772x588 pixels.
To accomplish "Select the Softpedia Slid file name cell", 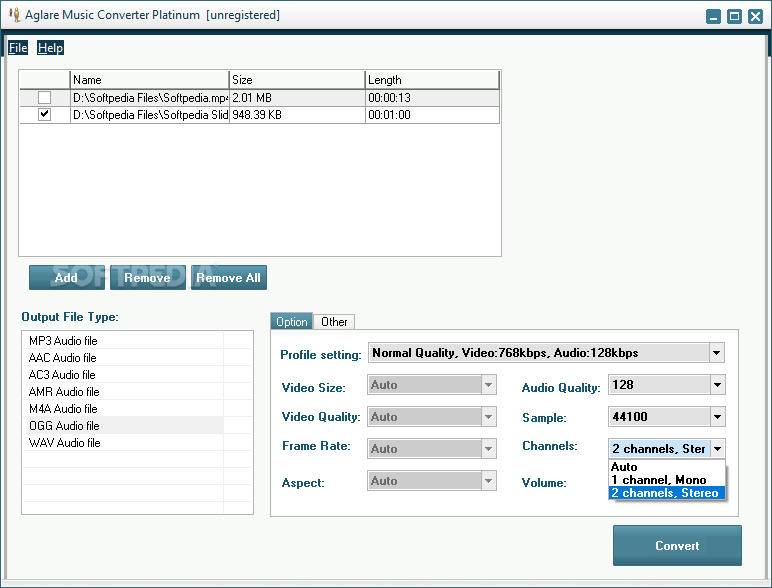I will coord(150,115).
